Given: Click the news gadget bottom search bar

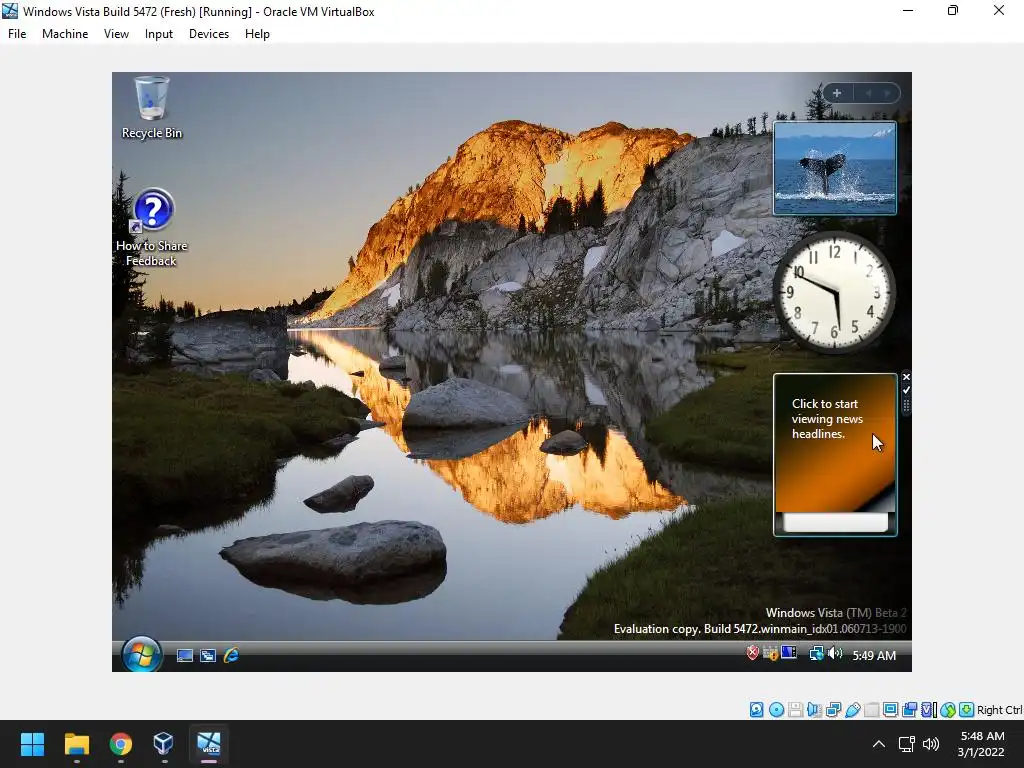Looking at the screenshot, I should click(835, 521).
